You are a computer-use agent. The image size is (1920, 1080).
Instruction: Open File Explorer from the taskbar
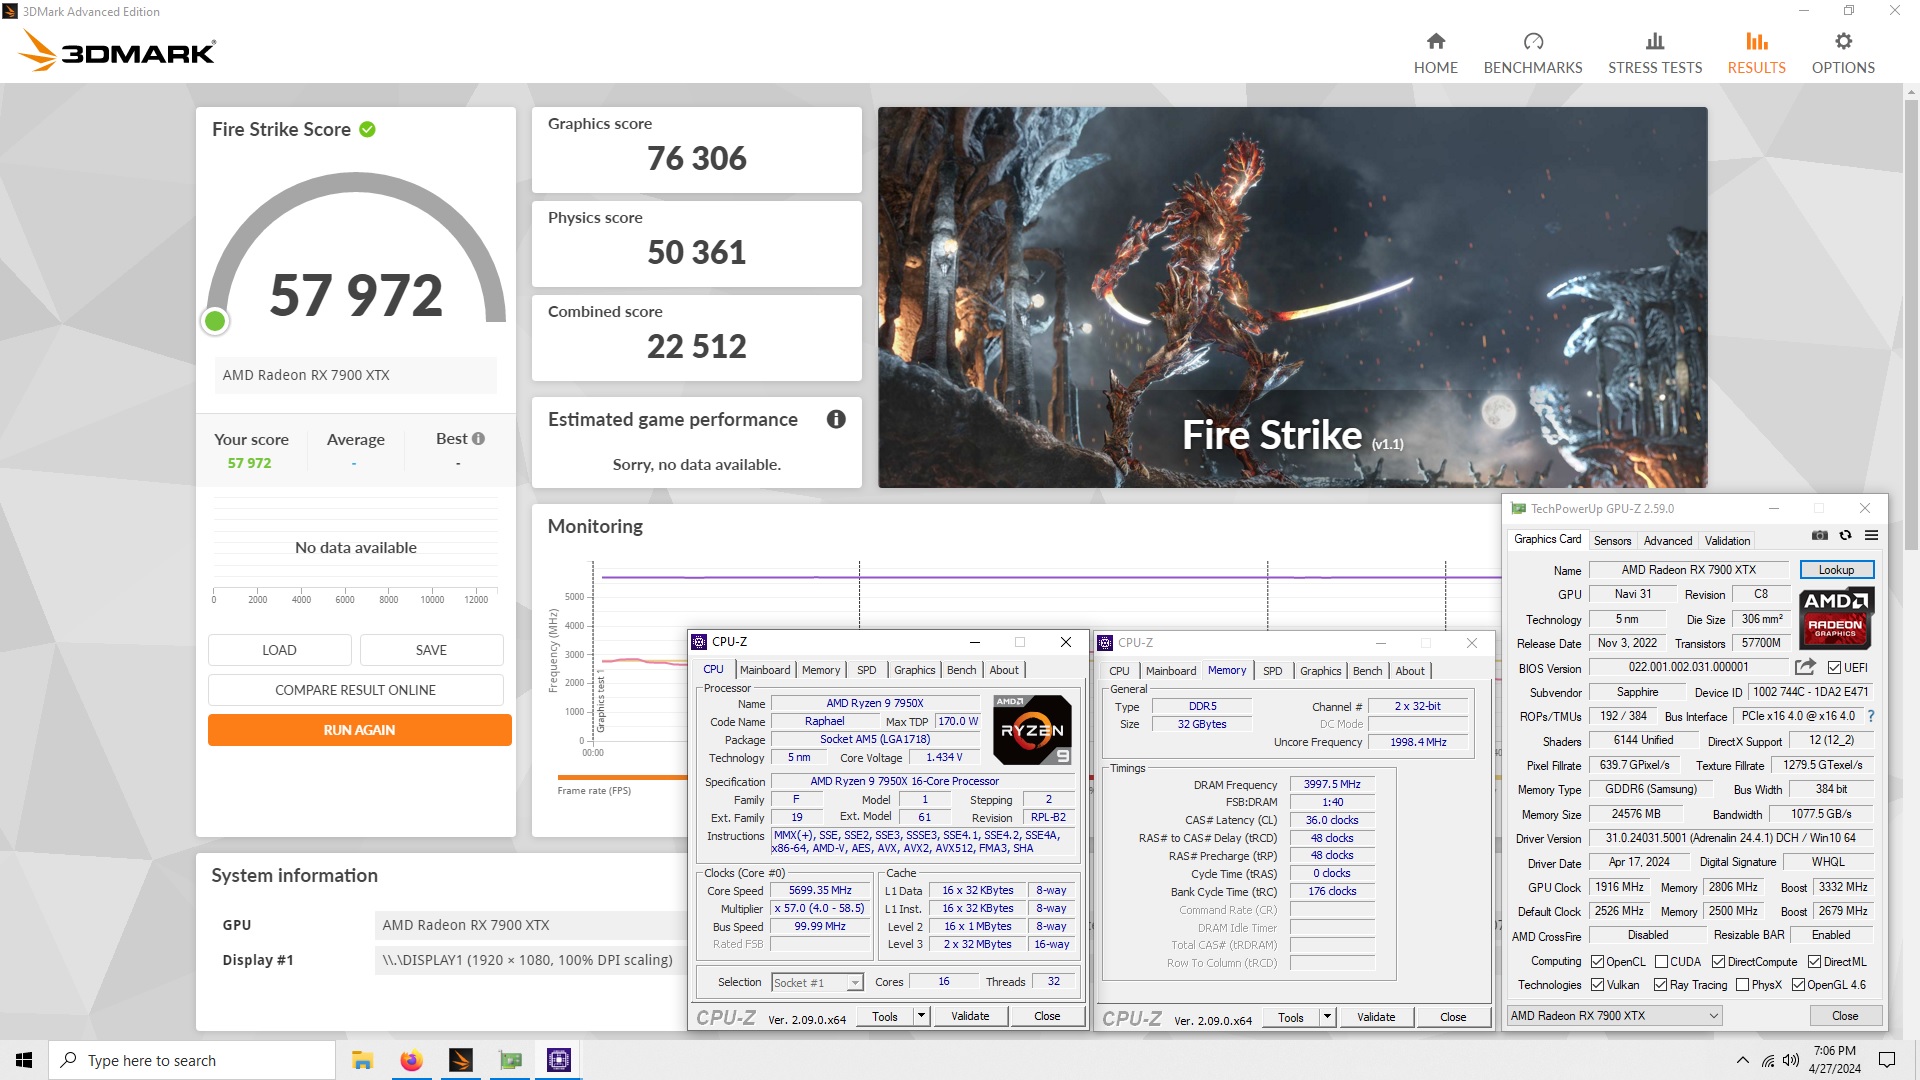(362, 1060)
